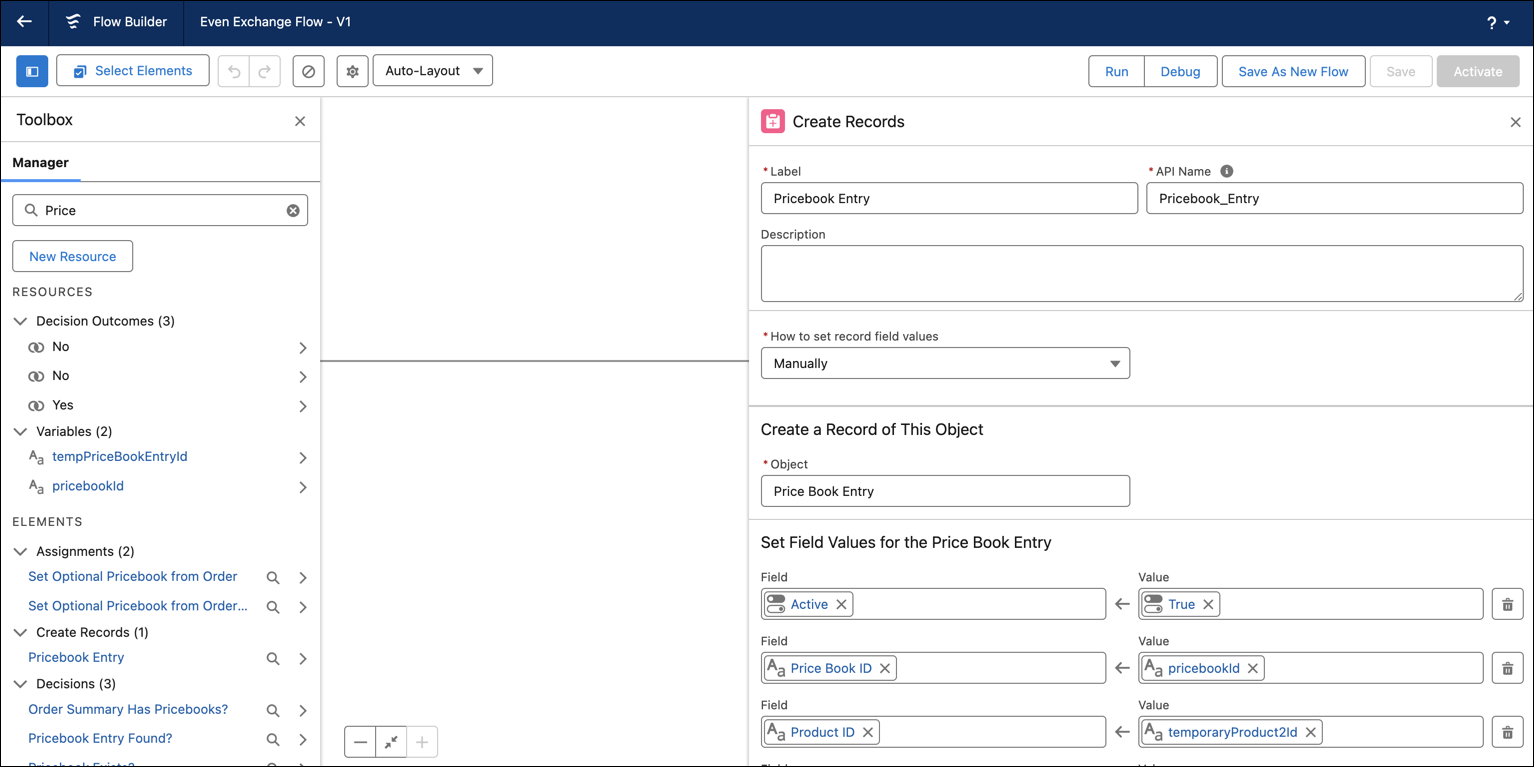Locate Pricebook Entry element on canvas

(272, 659)
